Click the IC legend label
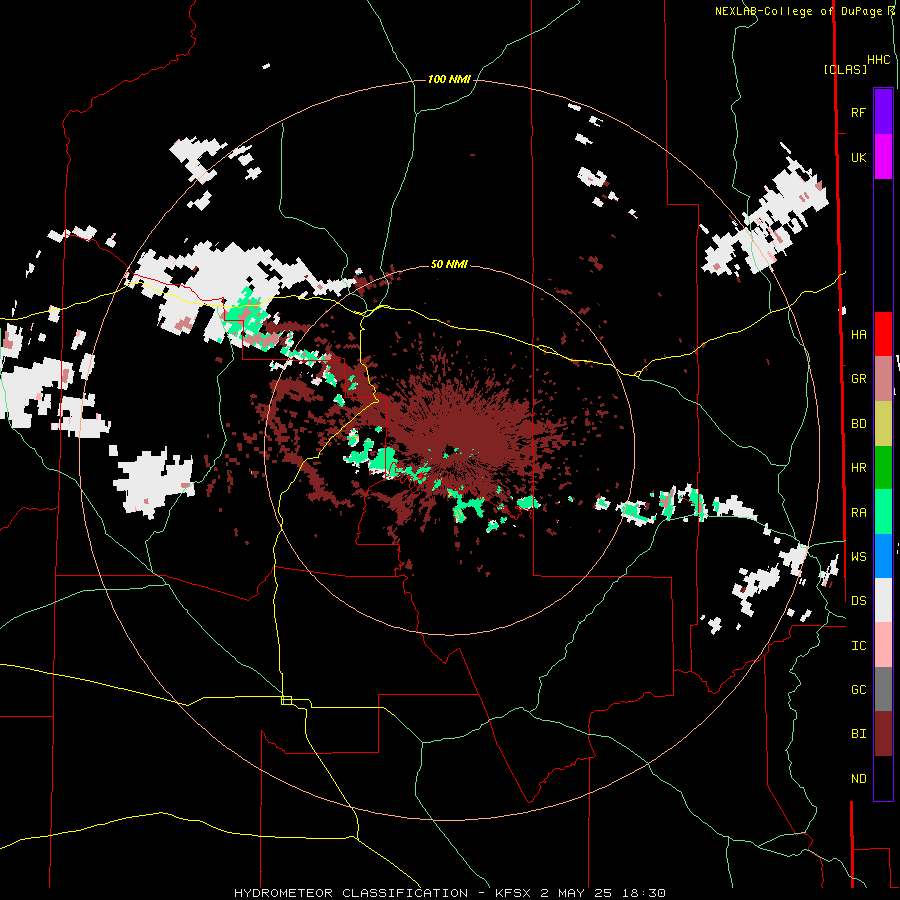The image size is (900, 900). coord(858,646)
